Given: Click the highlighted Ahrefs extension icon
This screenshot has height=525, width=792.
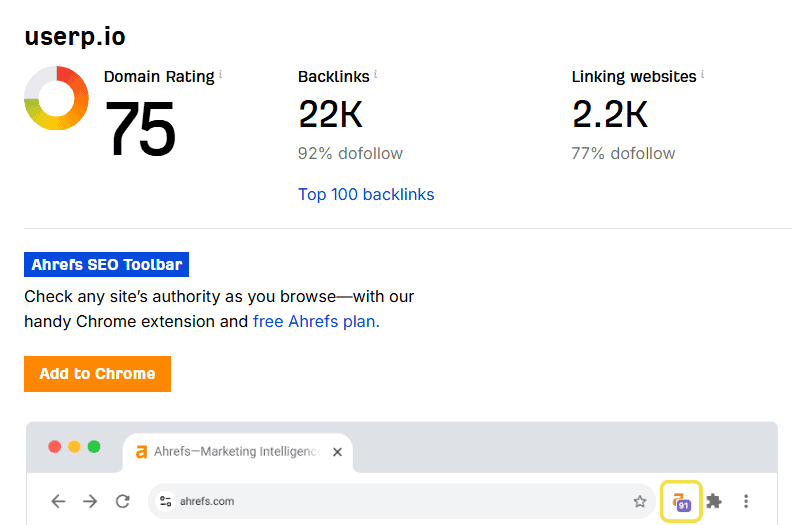Looking at the screenshot, I should [x=681, y=501].
